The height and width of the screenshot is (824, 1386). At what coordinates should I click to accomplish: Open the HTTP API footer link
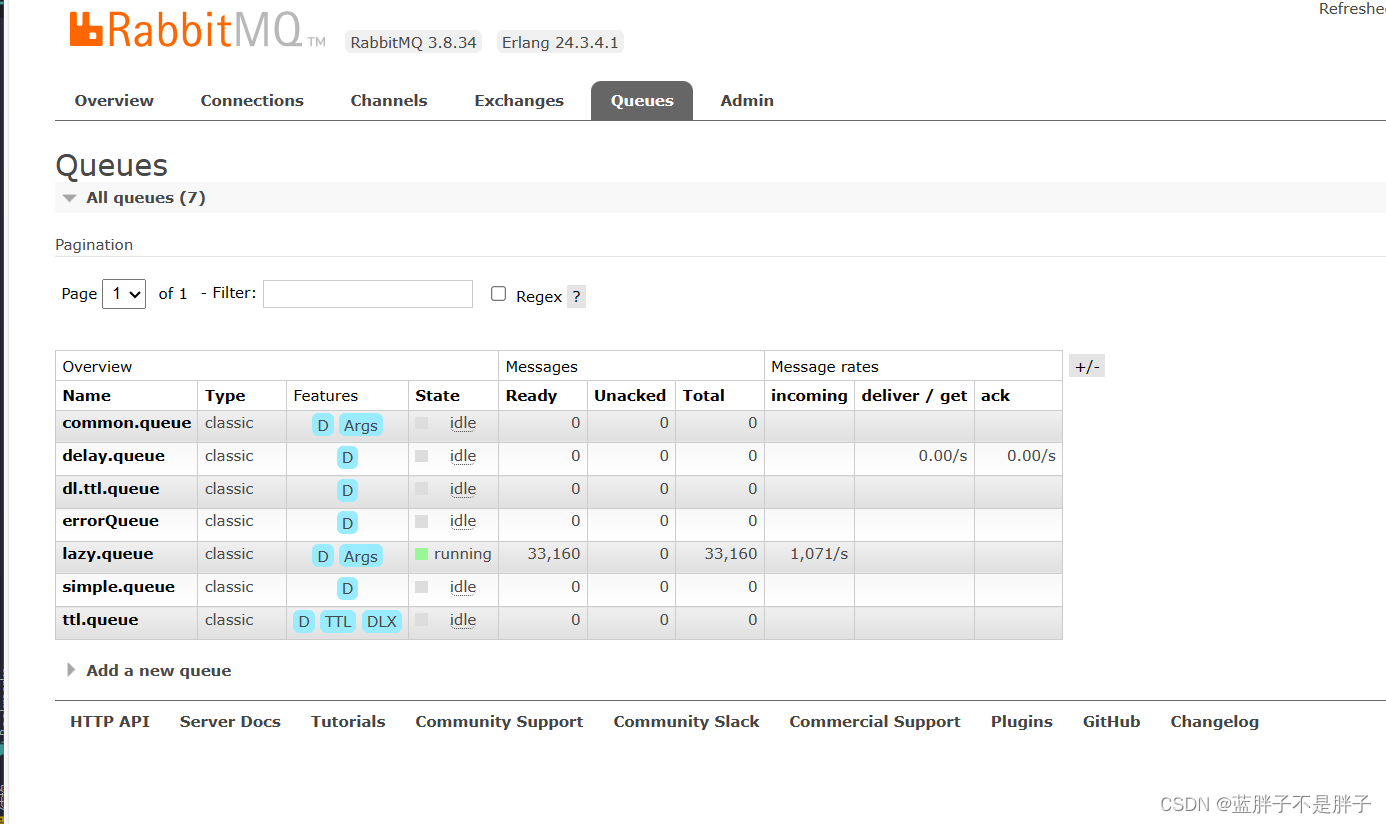click(x=110, y=721)
